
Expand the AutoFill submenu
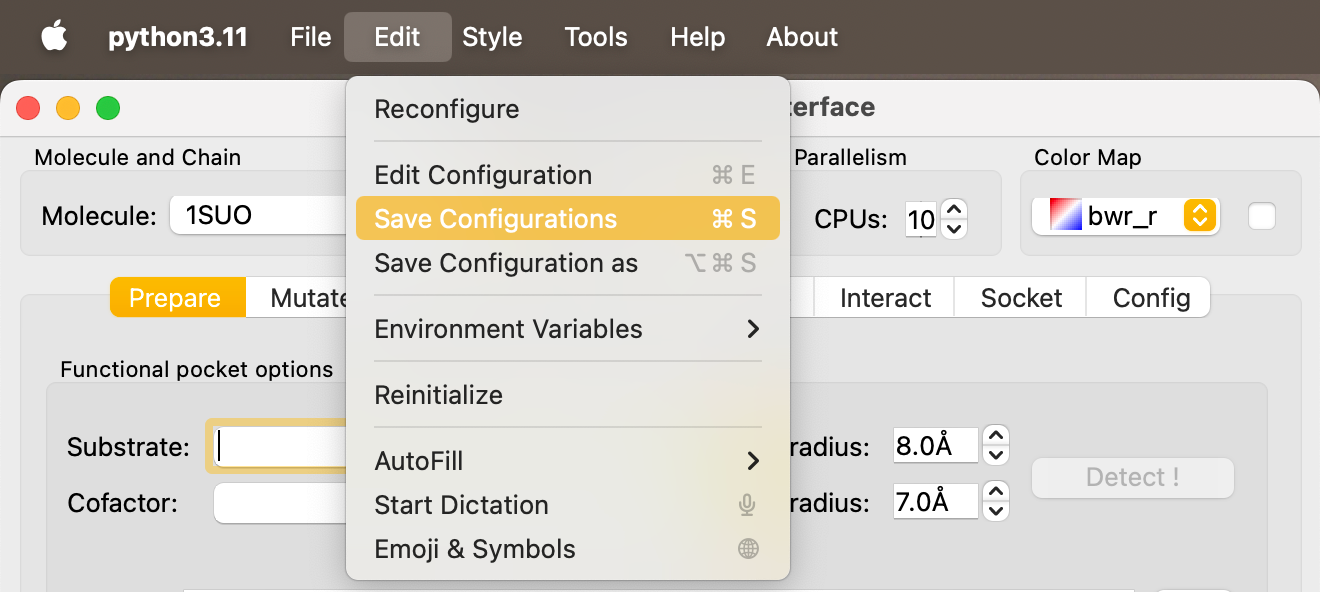(x=567, y=461)
